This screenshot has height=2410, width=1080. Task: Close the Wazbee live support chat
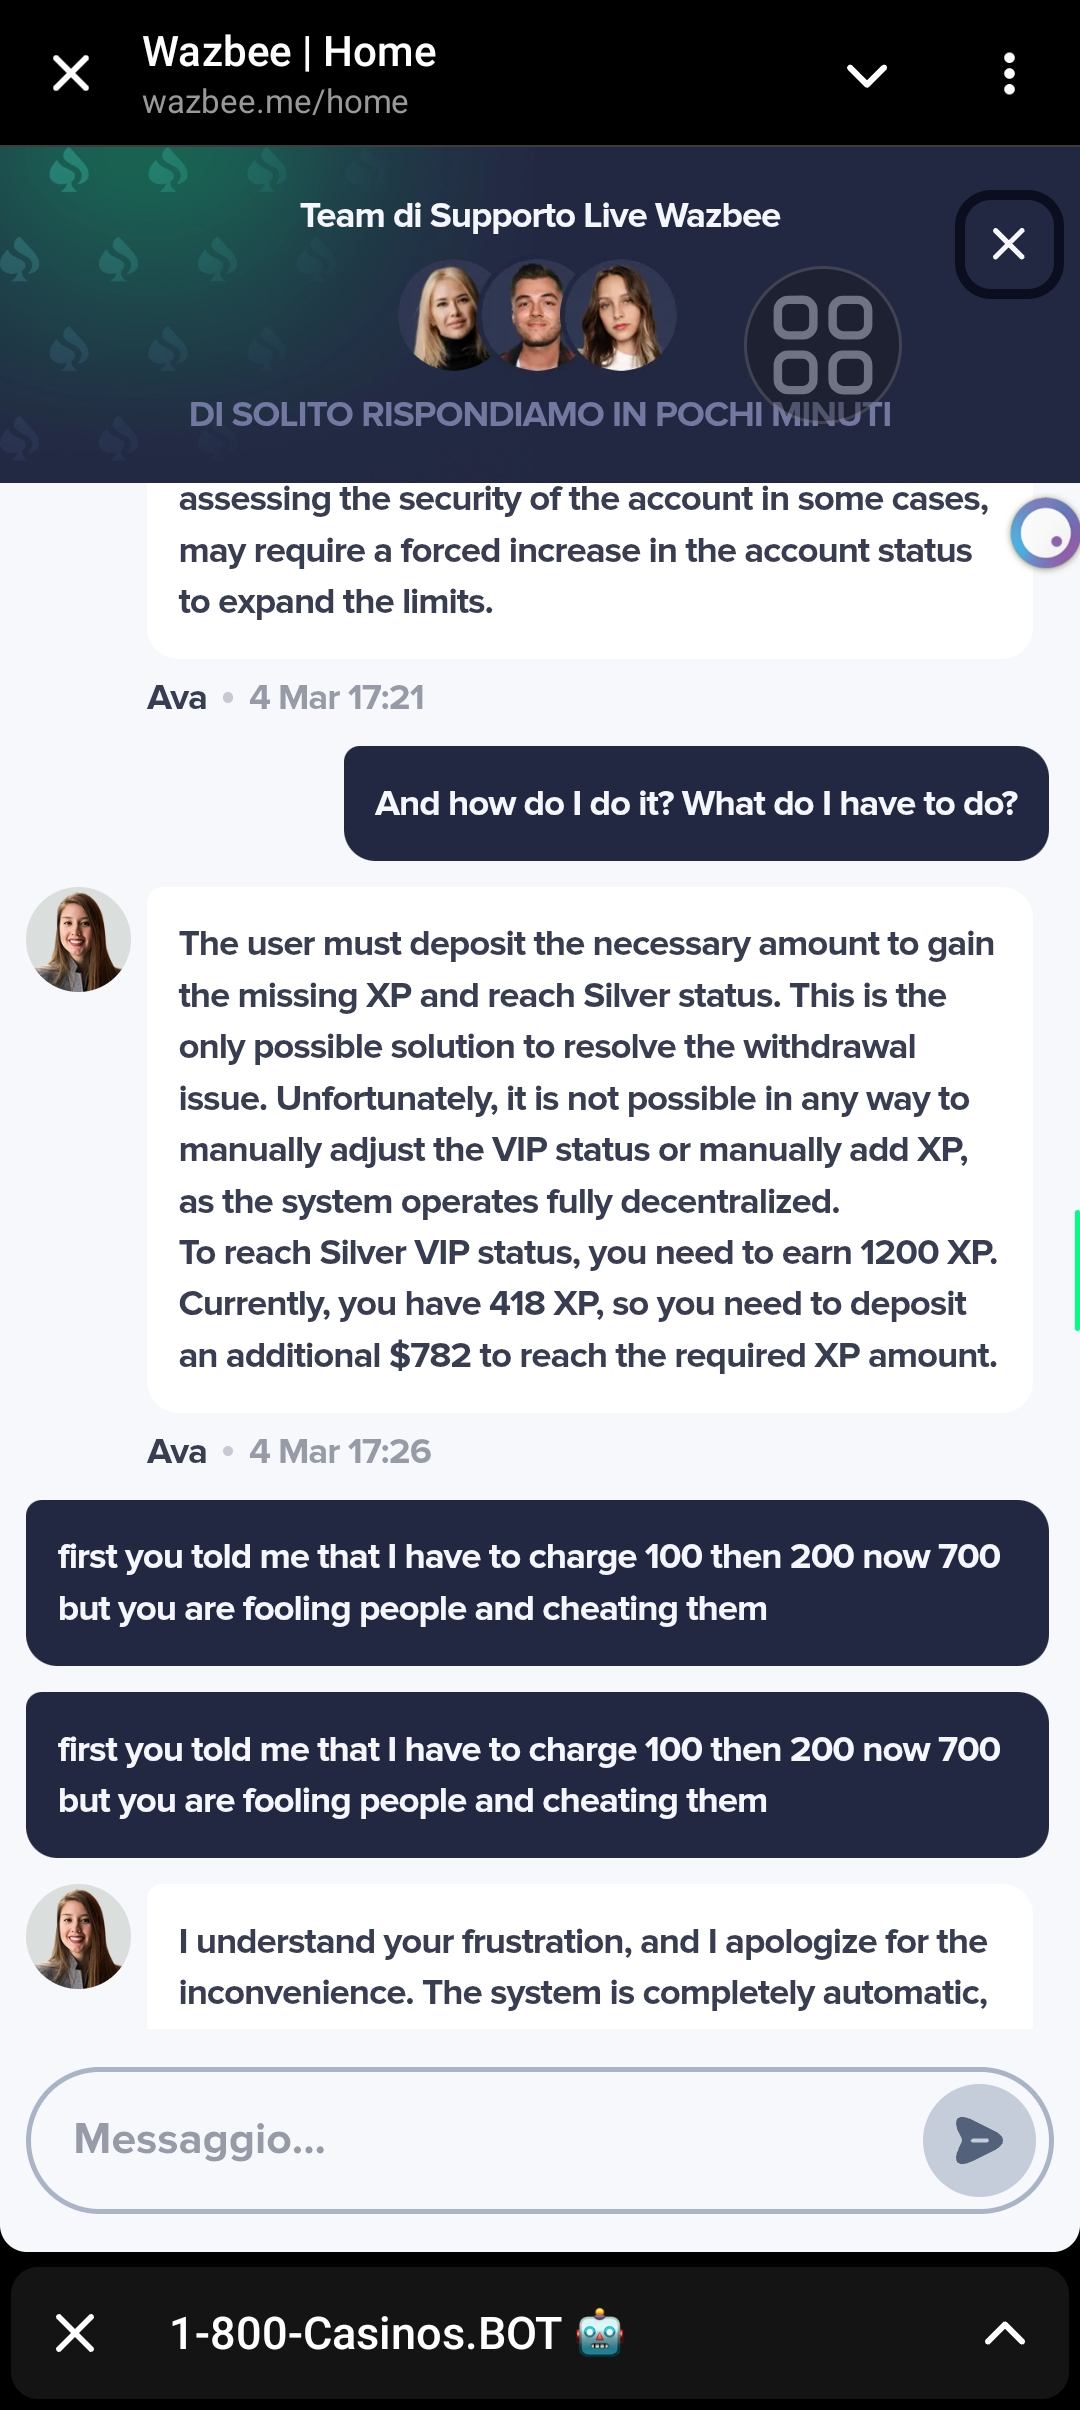1008,244
